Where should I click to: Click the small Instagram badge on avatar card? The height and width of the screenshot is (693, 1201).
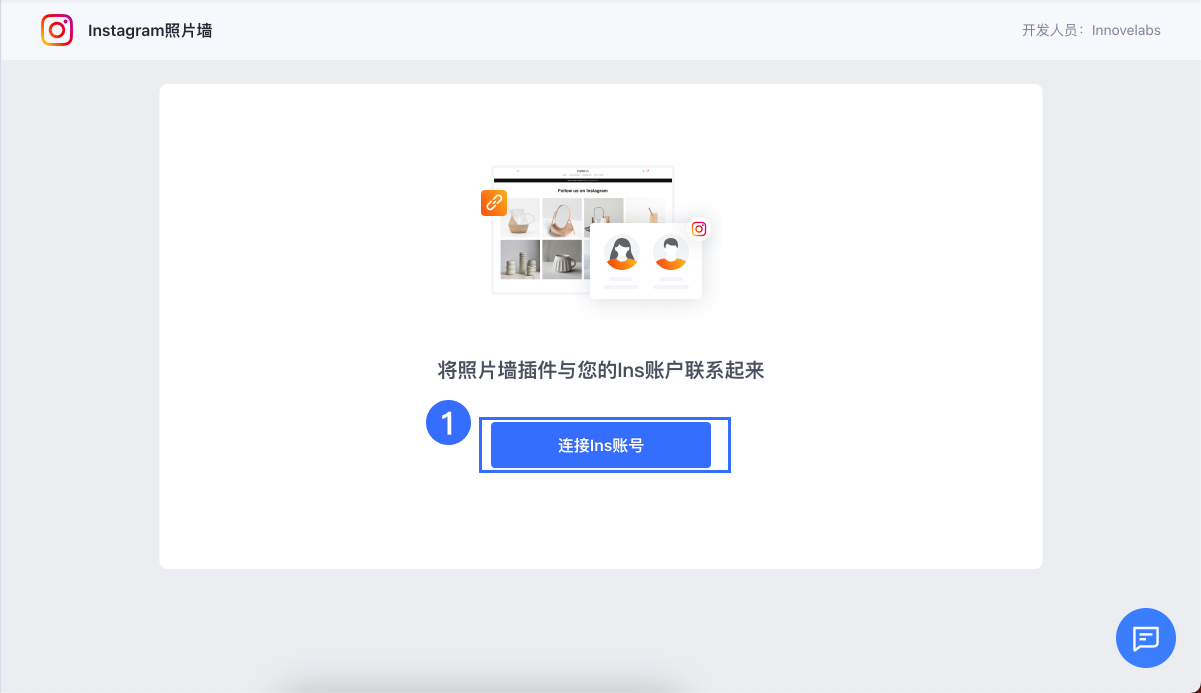699,228
